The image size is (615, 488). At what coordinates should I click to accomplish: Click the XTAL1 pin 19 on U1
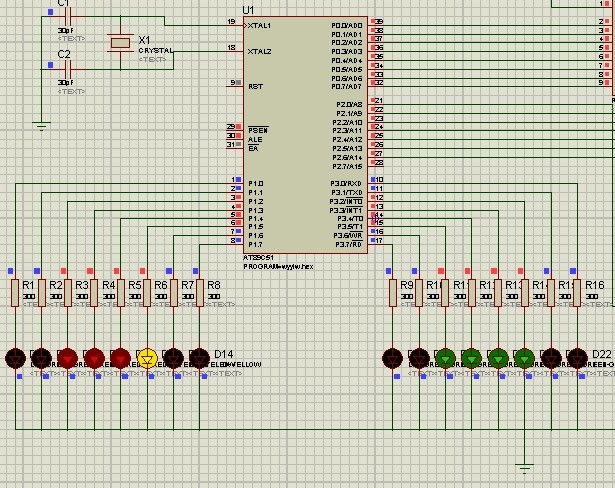point(236,22)
